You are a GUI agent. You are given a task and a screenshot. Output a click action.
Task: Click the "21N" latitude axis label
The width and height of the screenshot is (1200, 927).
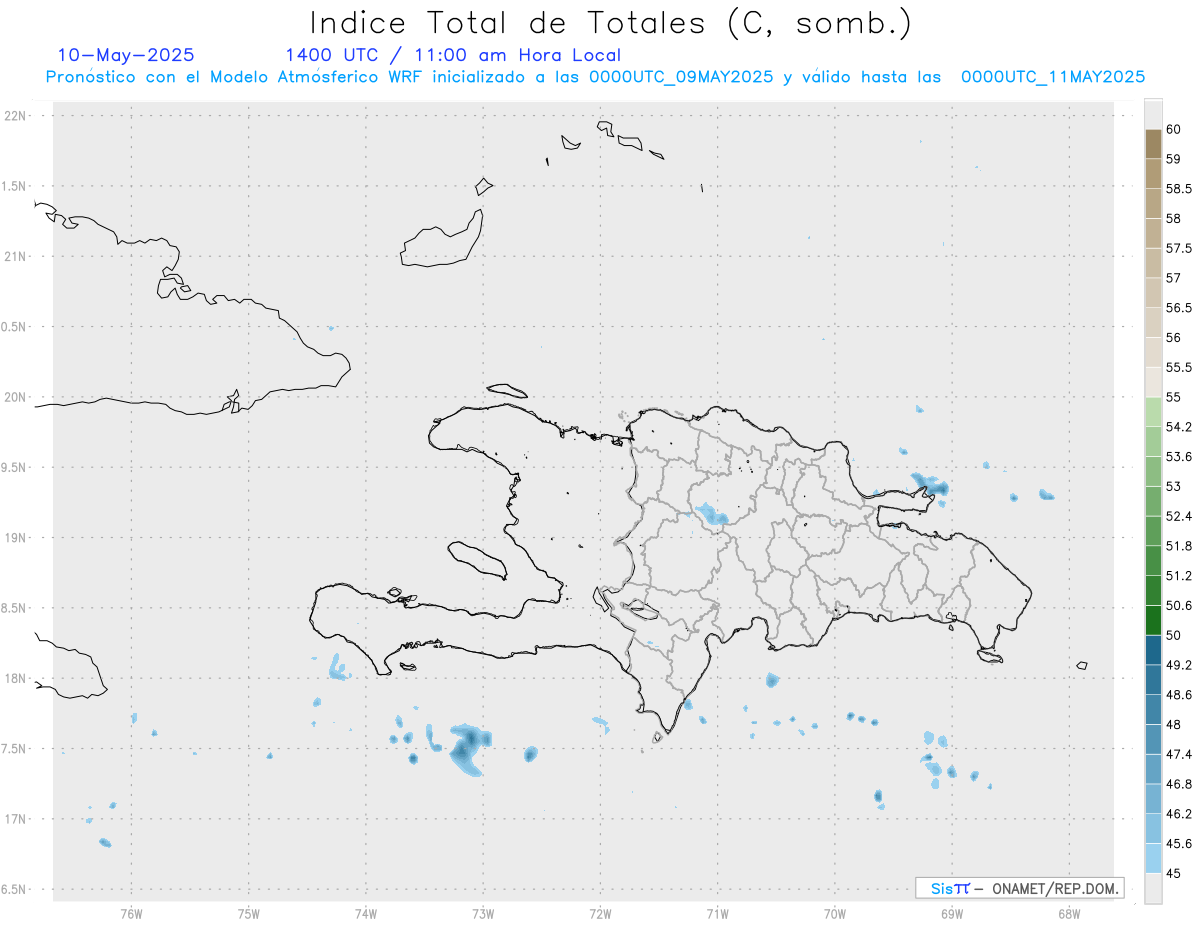[x=17, y=256]
